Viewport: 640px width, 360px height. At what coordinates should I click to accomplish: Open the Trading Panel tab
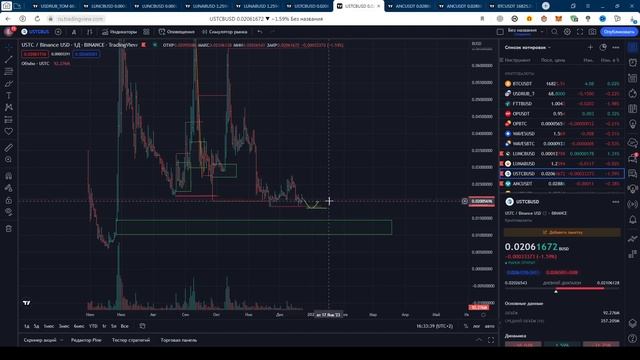(179, 340)
